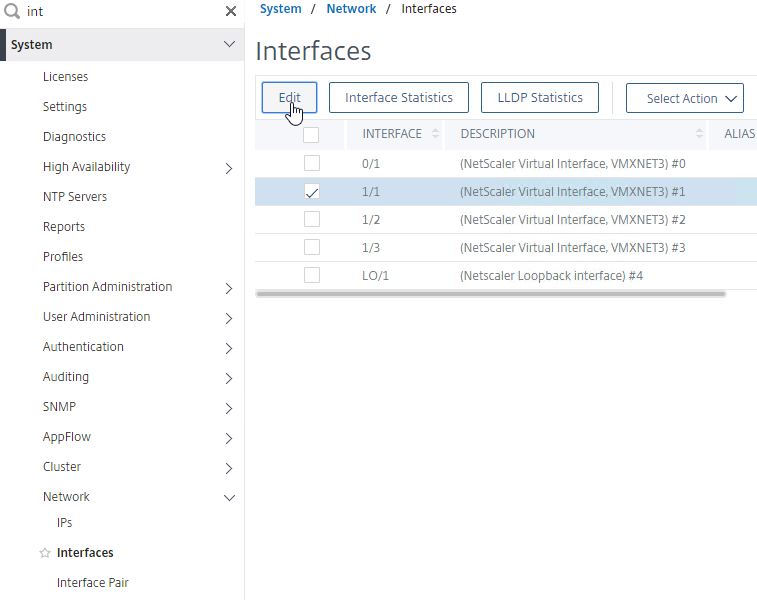Open the AppFlow menu item
The image size is (757, 600).
point(67,437)
